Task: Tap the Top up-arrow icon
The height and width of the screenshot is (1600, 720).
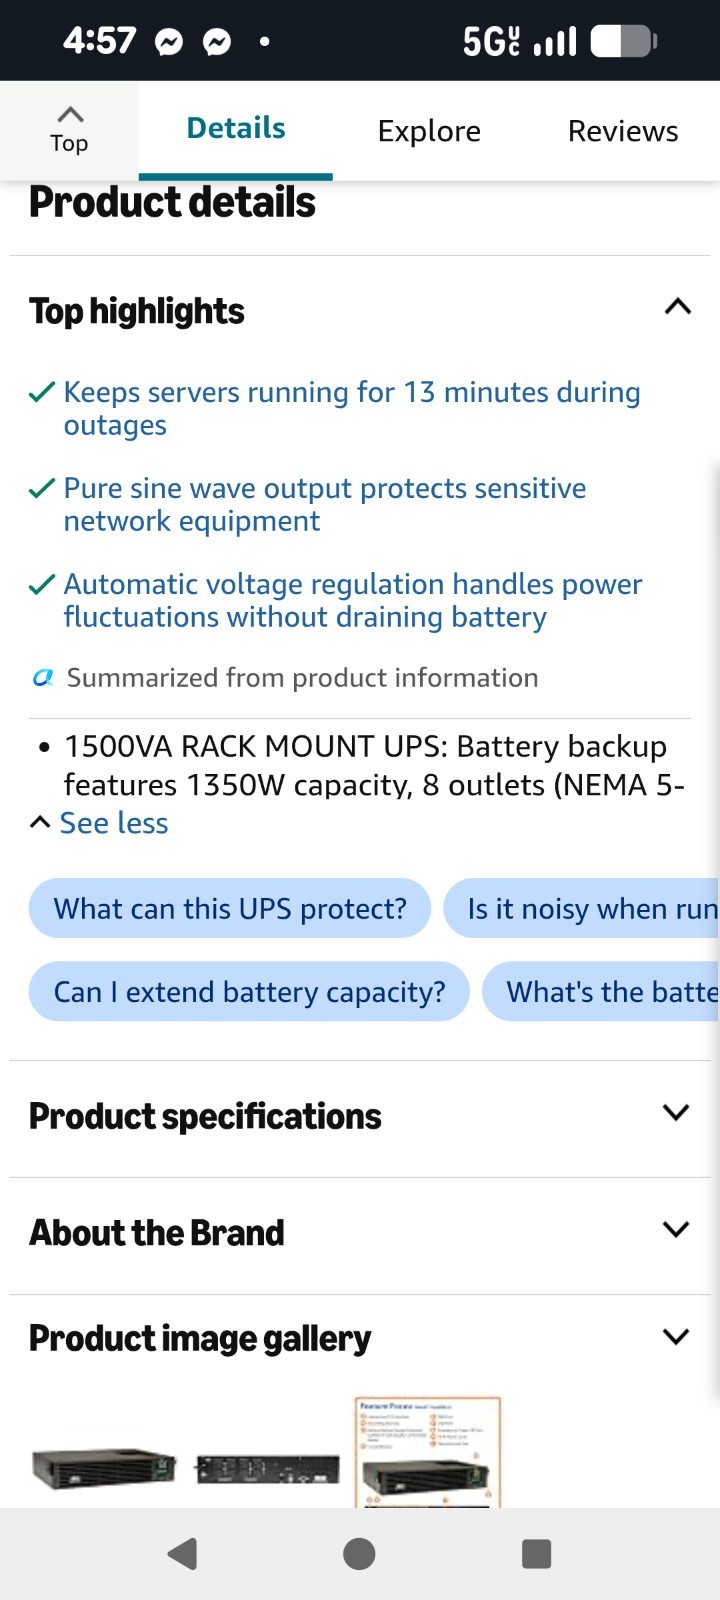Action: (69, 114)
